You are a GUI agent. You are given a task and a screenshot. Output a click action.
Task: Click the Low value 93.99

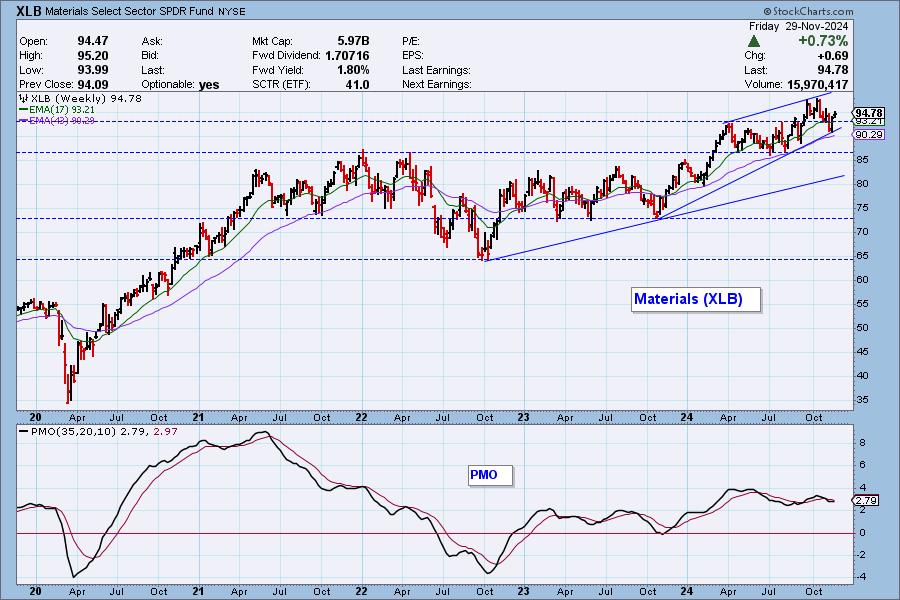tap(93, 70)
